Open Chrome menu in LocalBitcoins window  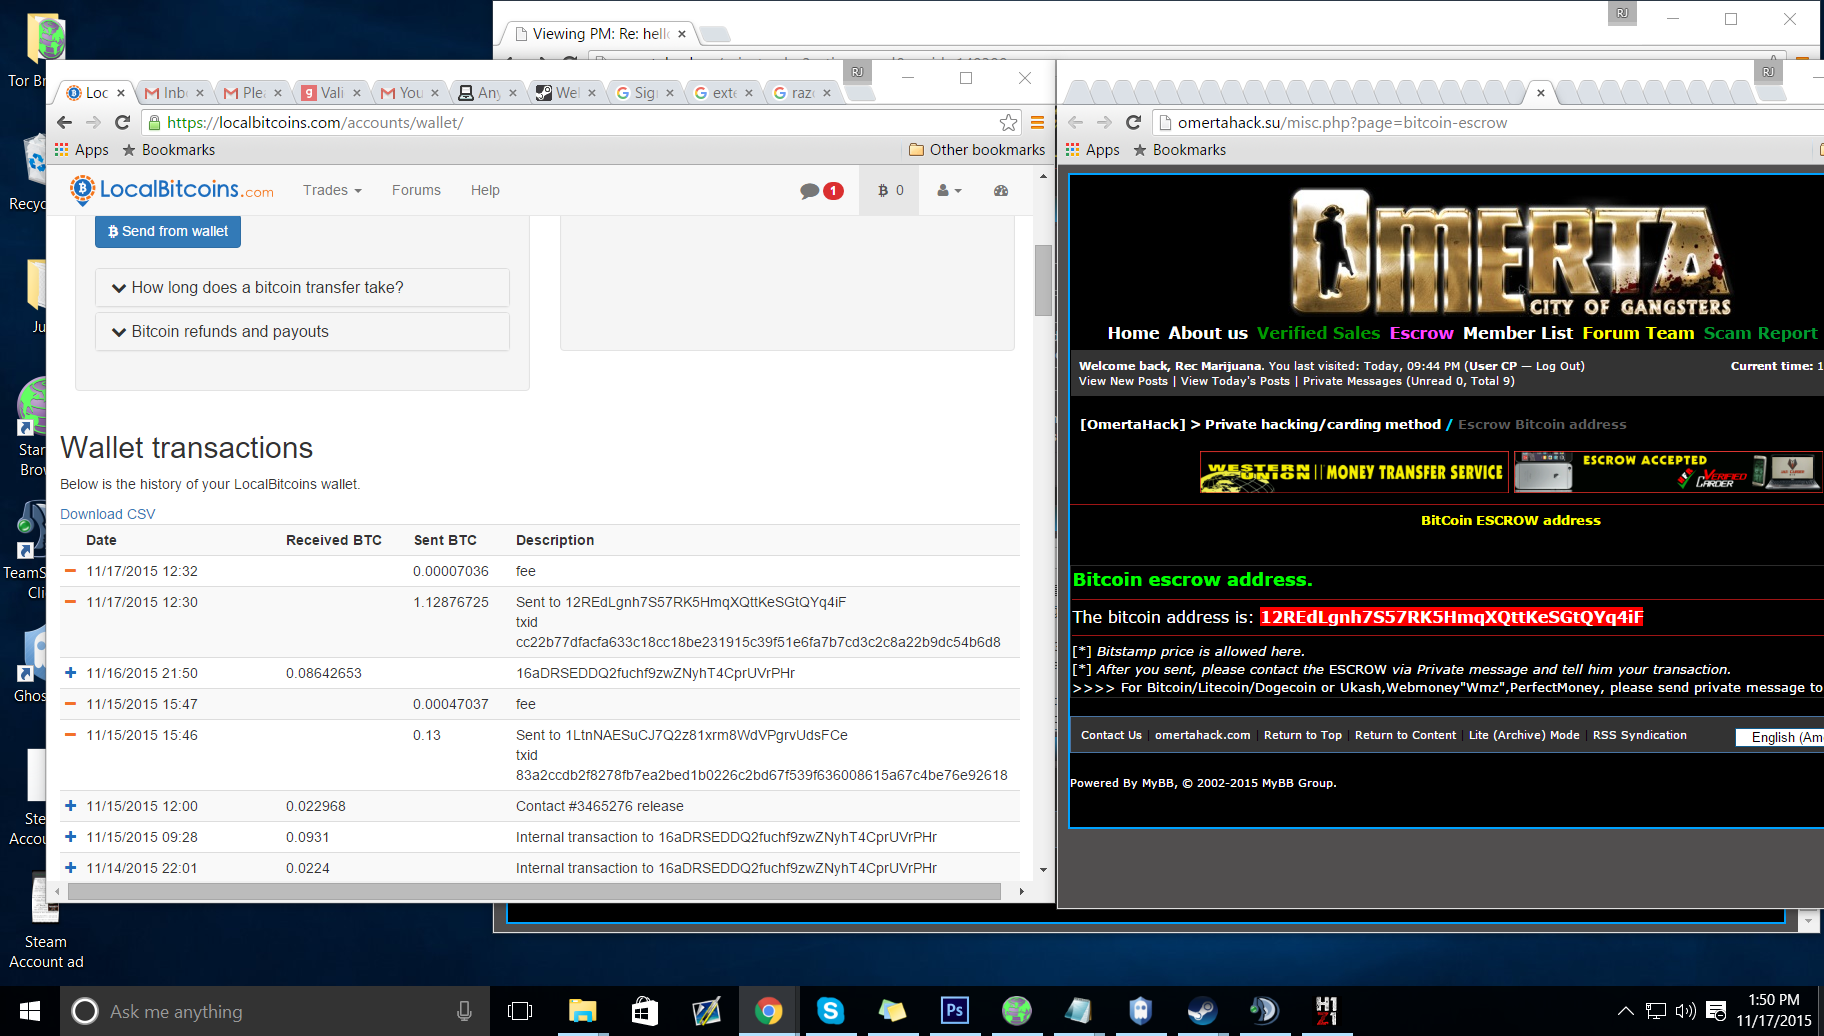[x=1037, y=122]
